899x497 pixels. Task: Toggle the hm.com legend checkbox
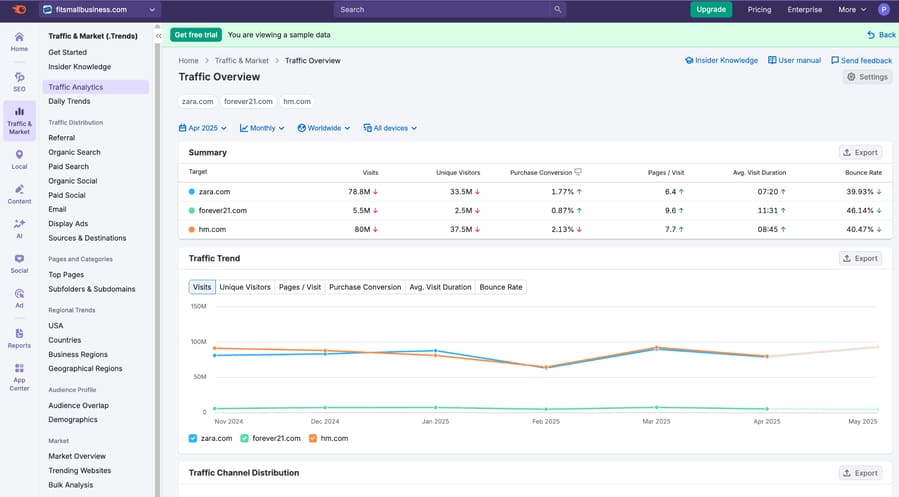coord(312,438)
